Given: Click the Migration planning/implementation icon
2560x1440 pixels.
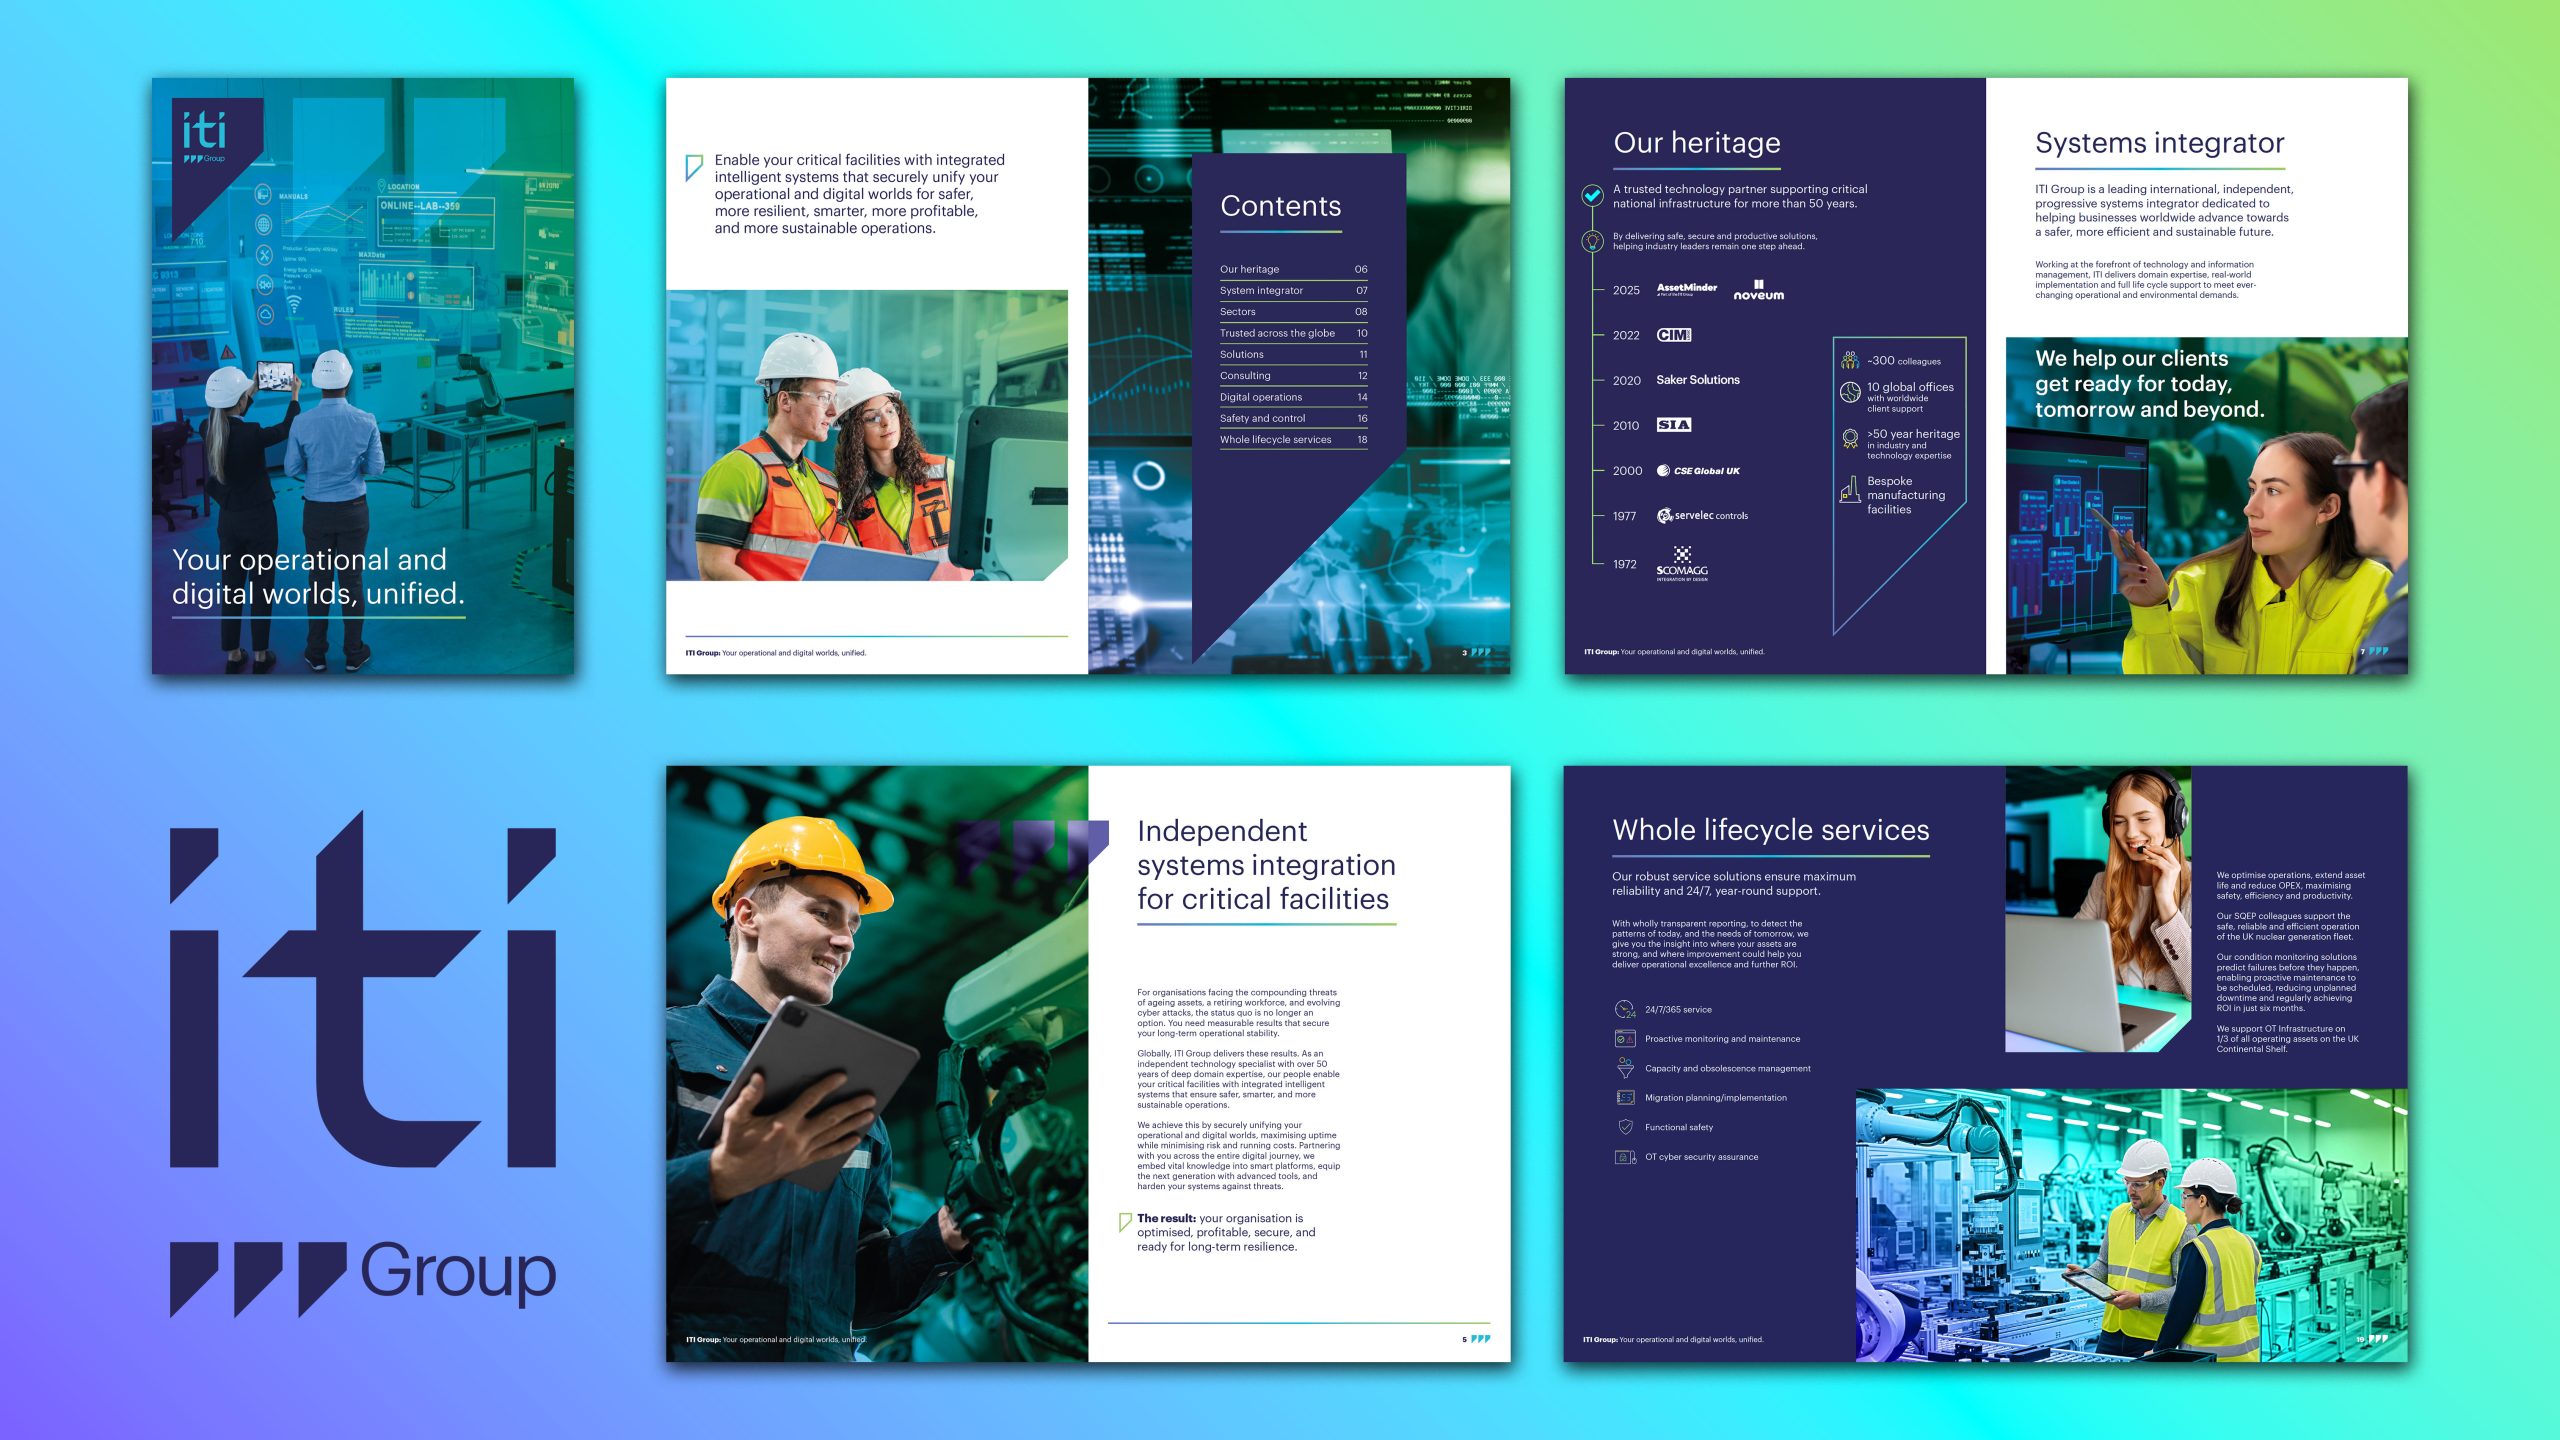Looking at the screenshot, I should click(1625, 1098).
